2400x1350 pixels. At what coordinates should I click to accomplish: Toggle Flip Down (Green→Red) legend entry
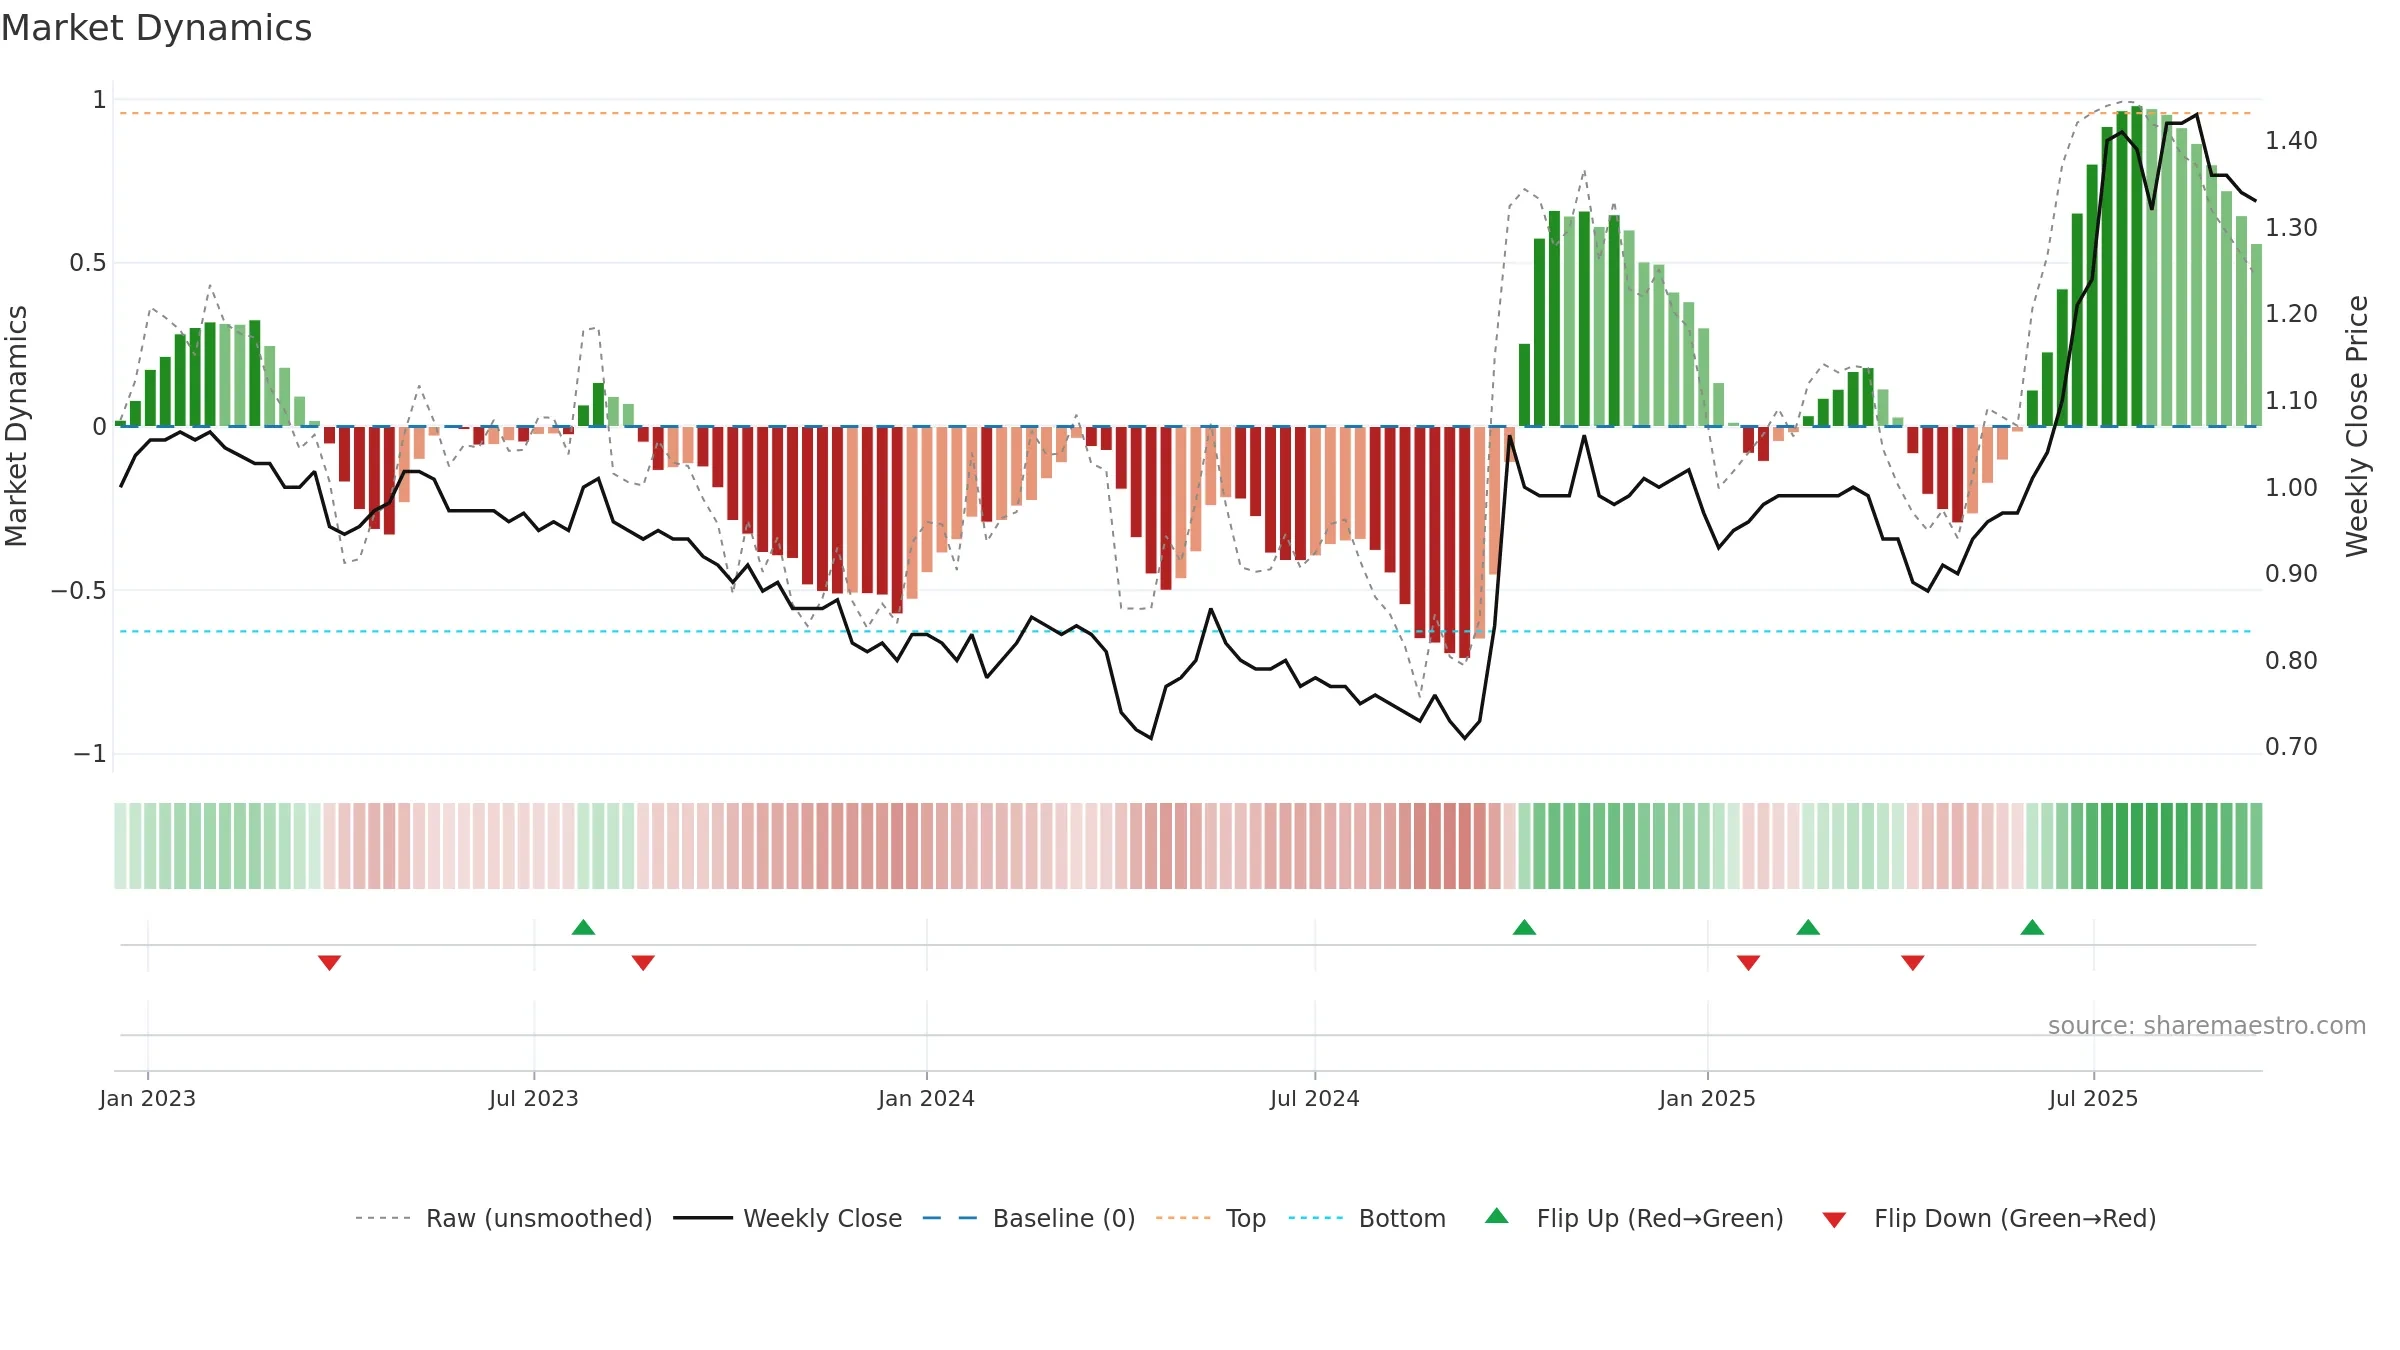click(x=1989, y=1218)
